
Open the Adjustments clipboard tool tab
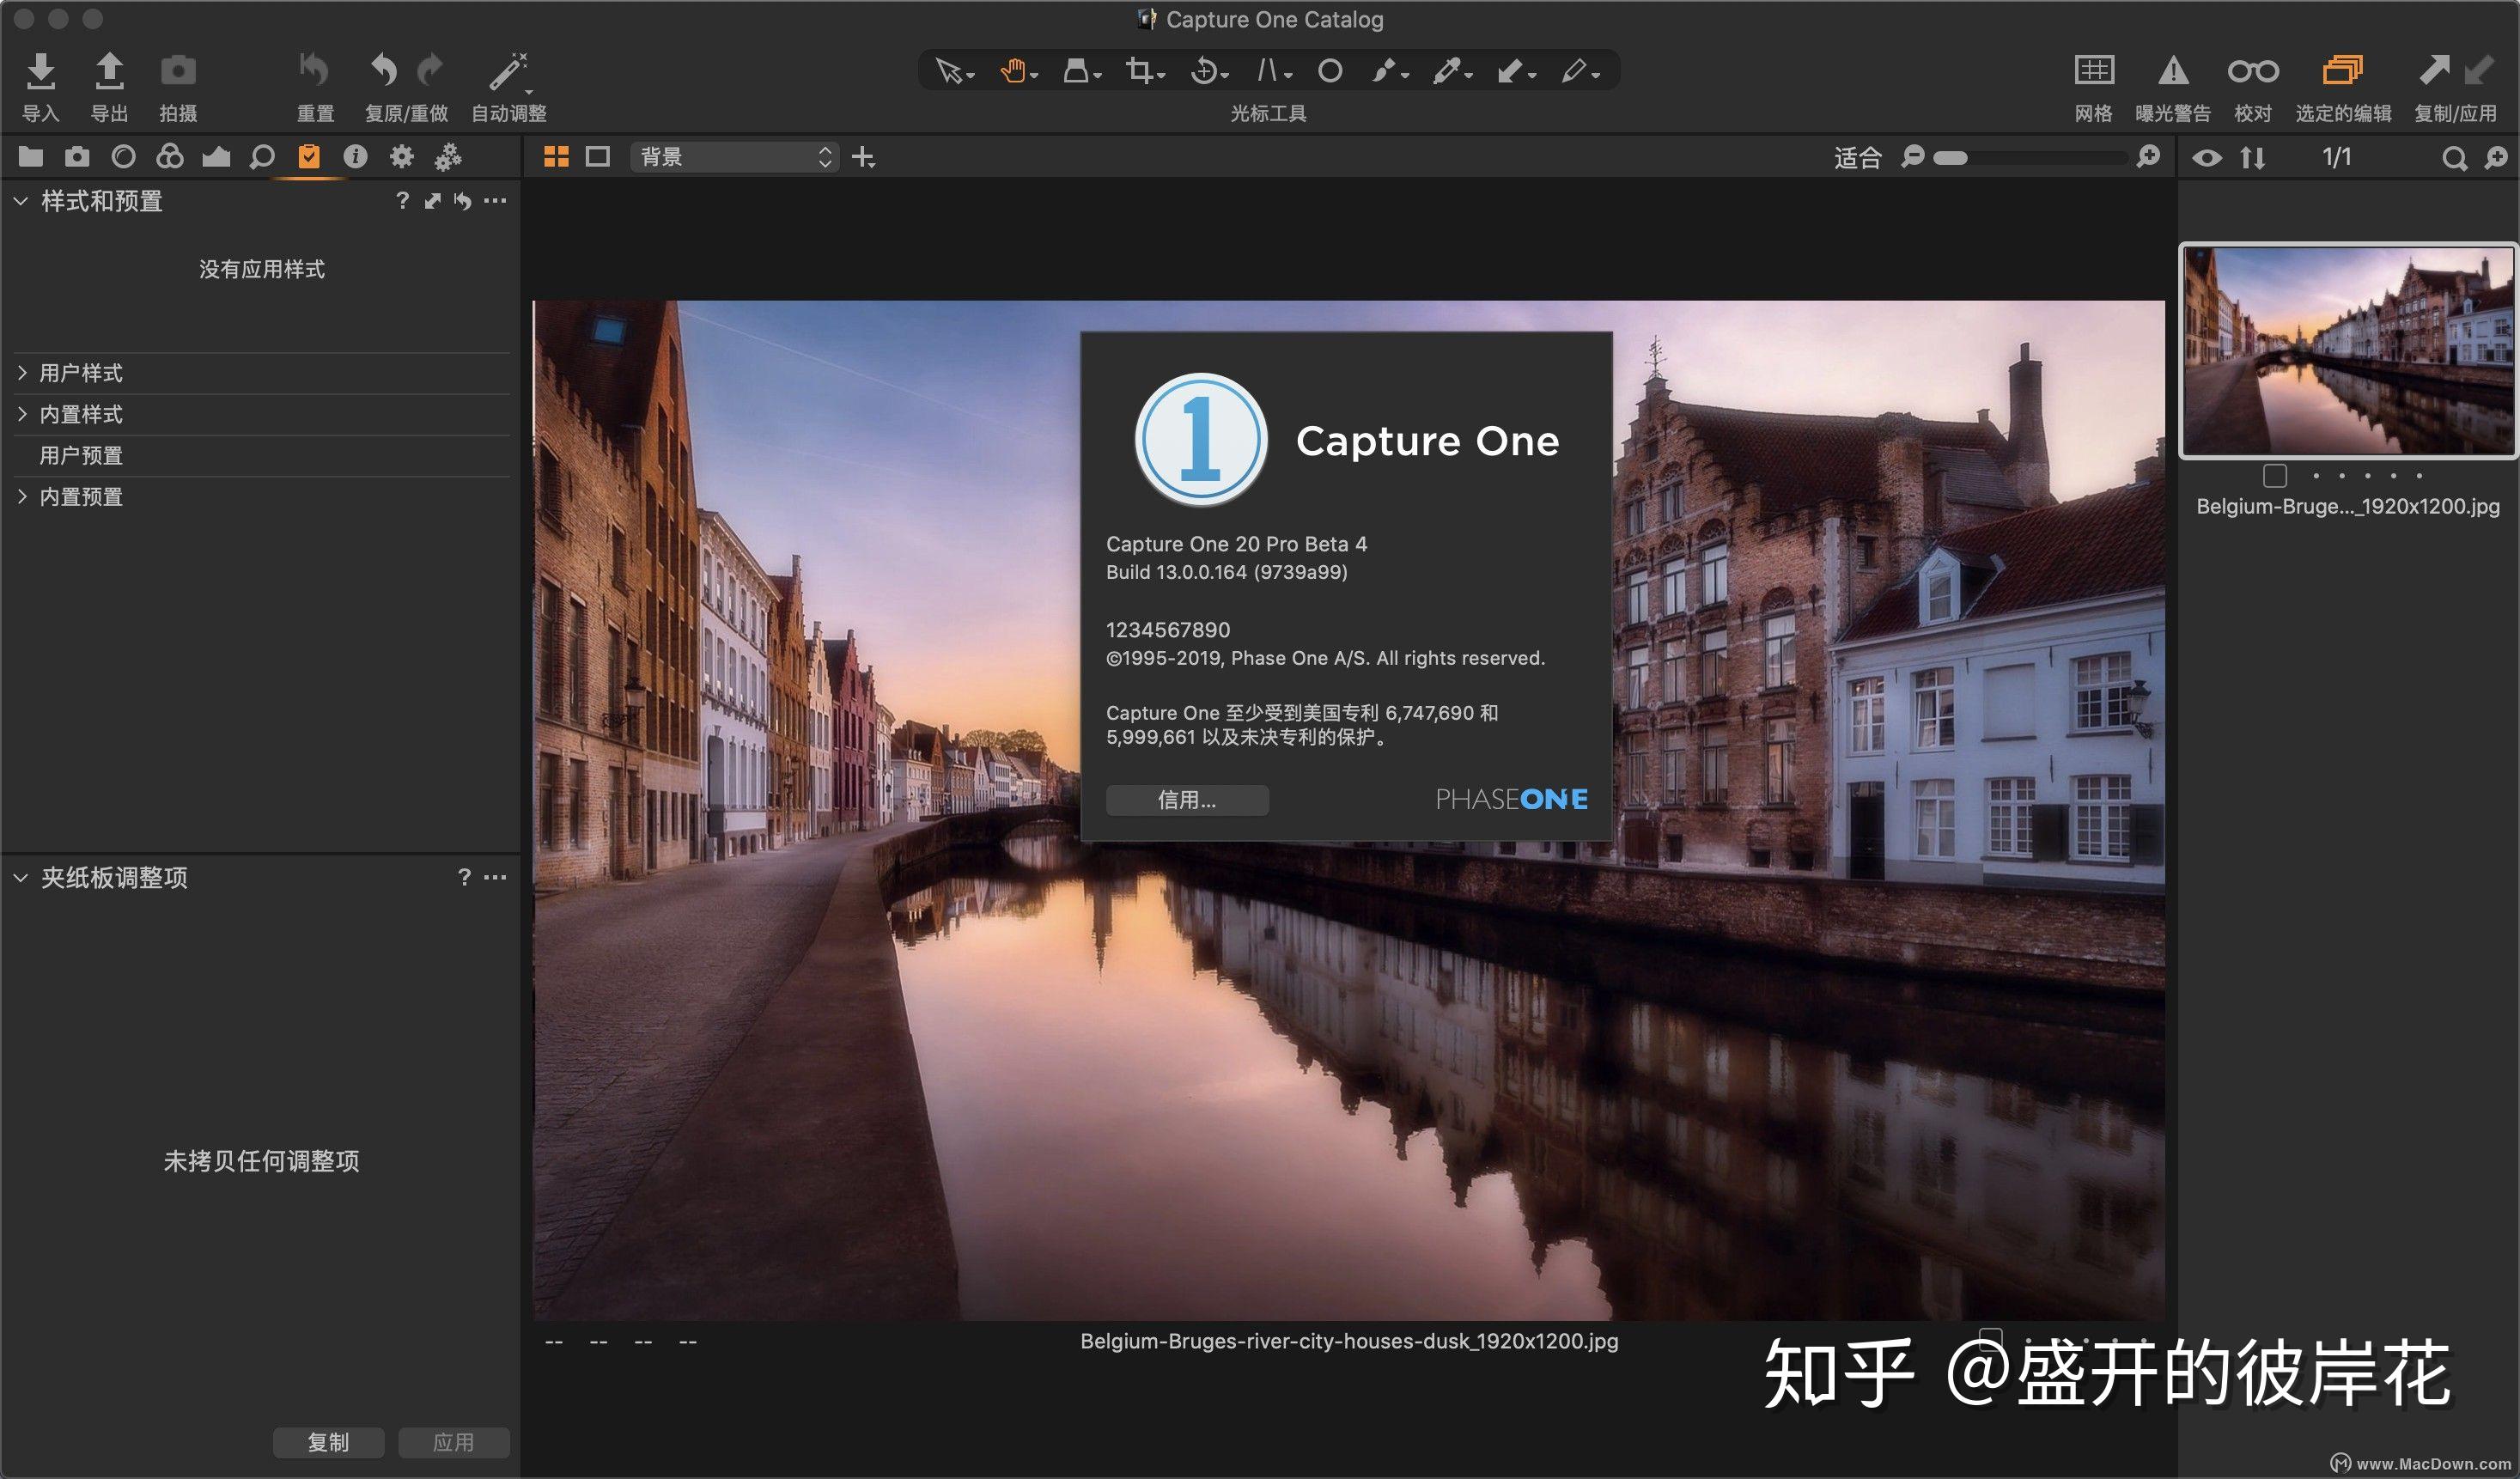coord(309,157)
